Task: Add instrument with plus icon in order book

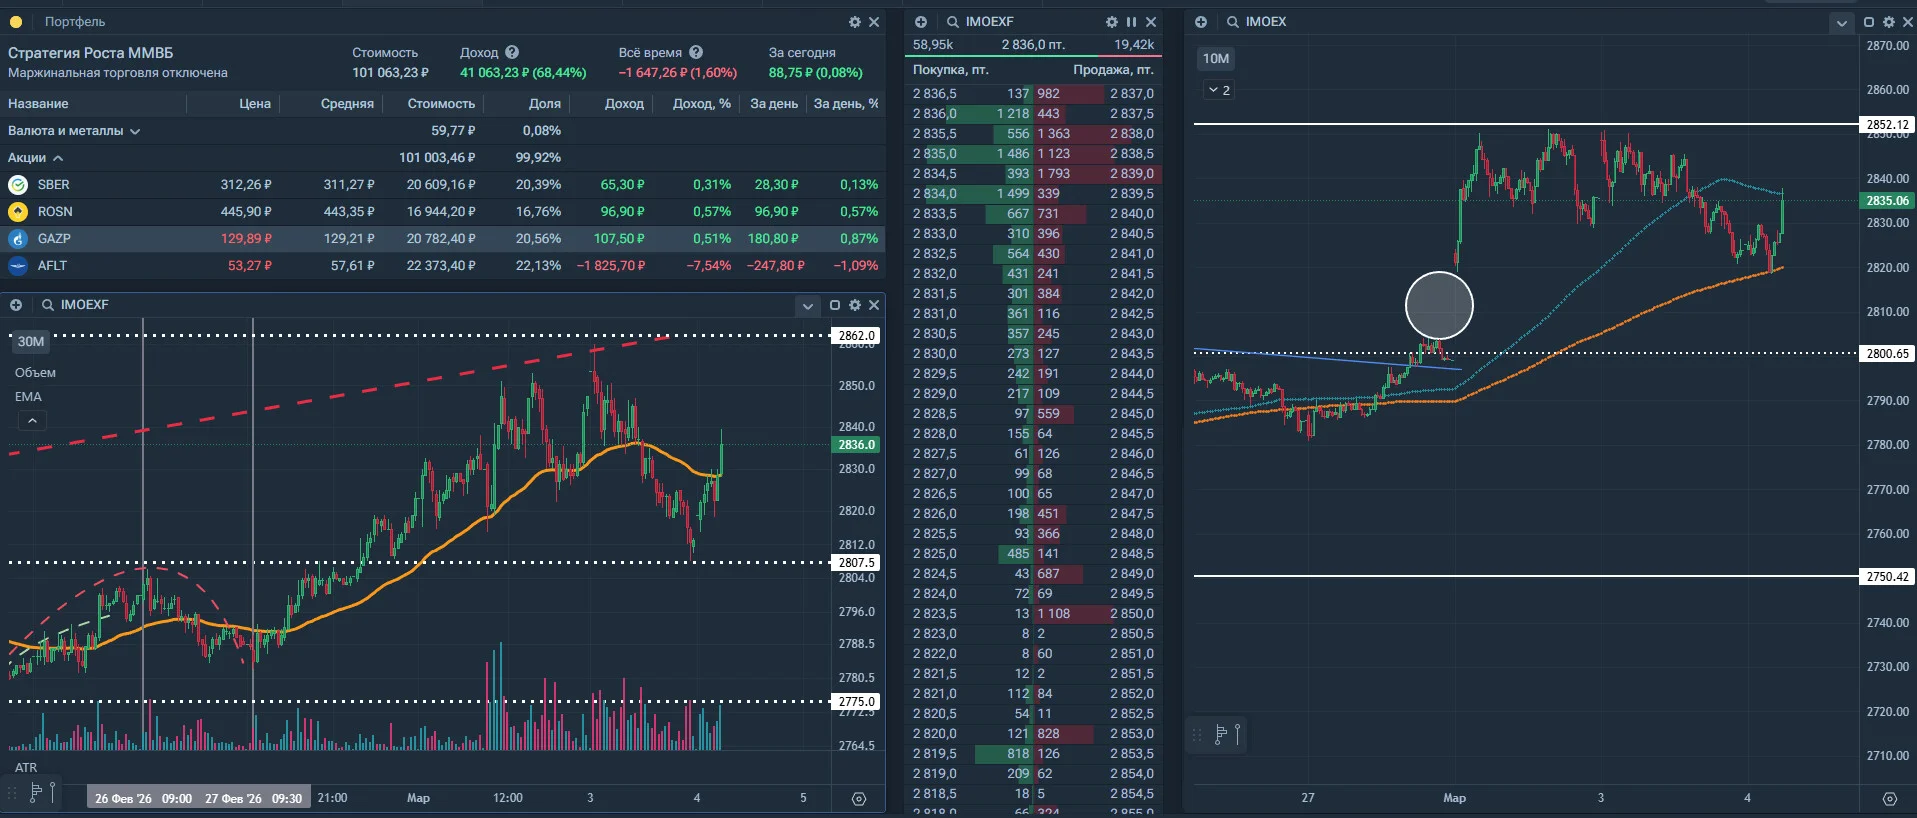Action: click(921, 22)
